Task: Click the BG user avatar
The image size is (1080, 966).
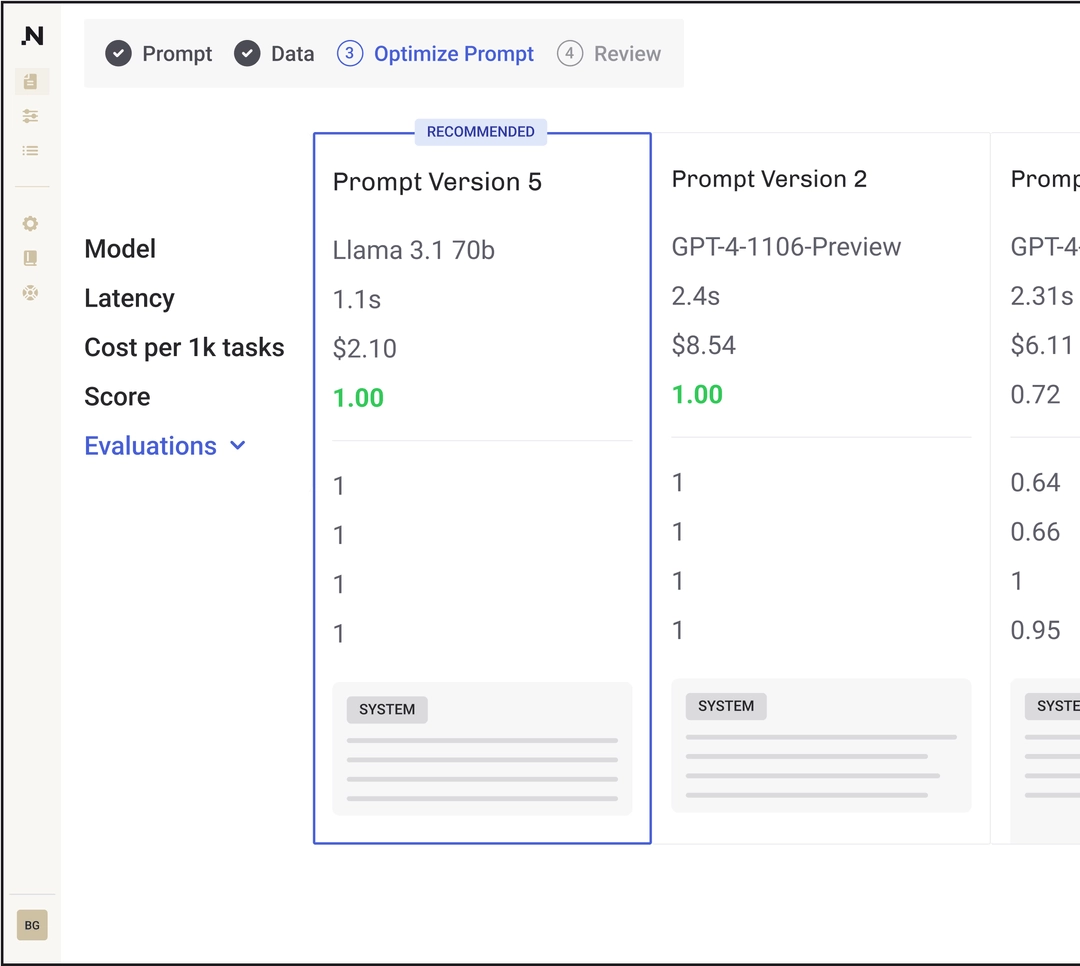Action: (32, 925)
